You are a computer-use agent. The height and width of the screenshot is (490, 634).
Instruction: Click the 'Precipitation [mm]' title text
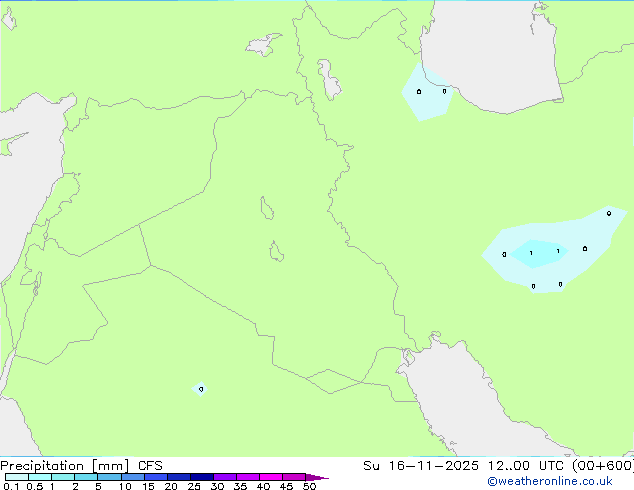click(x=65, y=466)
